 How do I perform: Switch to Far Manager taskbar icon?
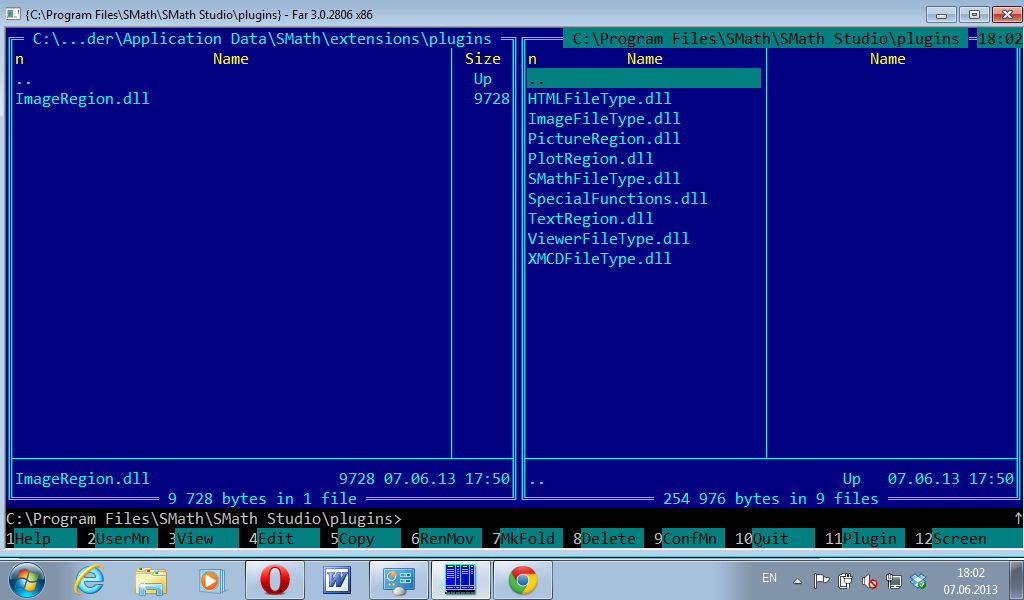(461, 579)
